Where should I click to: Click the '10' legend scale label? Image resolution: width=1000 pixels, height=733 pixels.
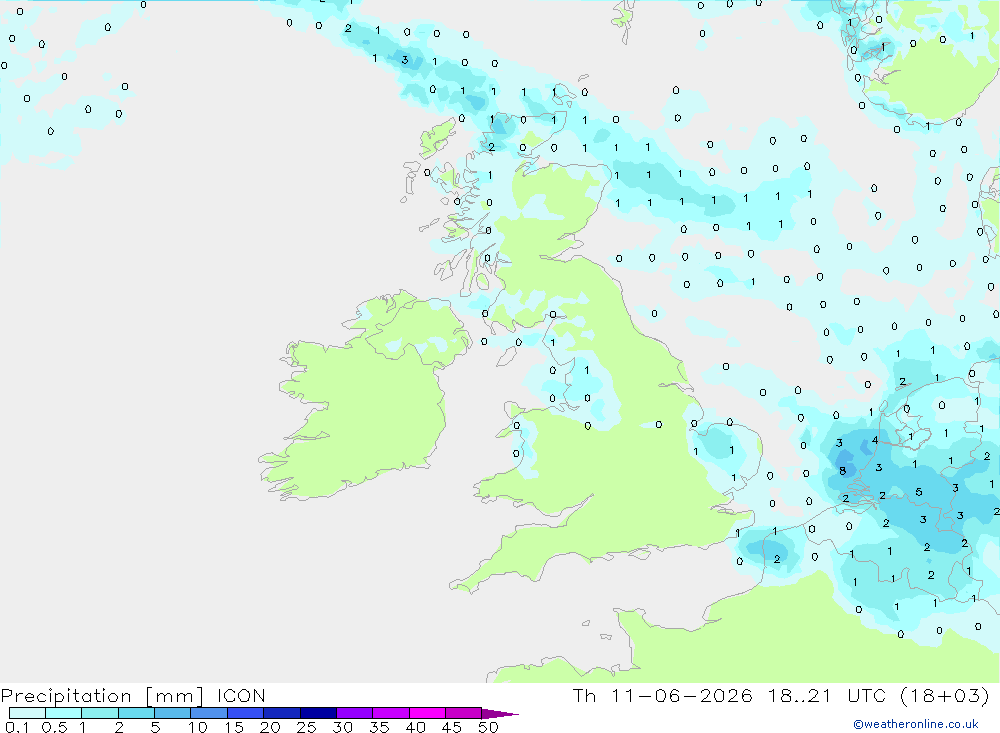click(x=198, y=727)
